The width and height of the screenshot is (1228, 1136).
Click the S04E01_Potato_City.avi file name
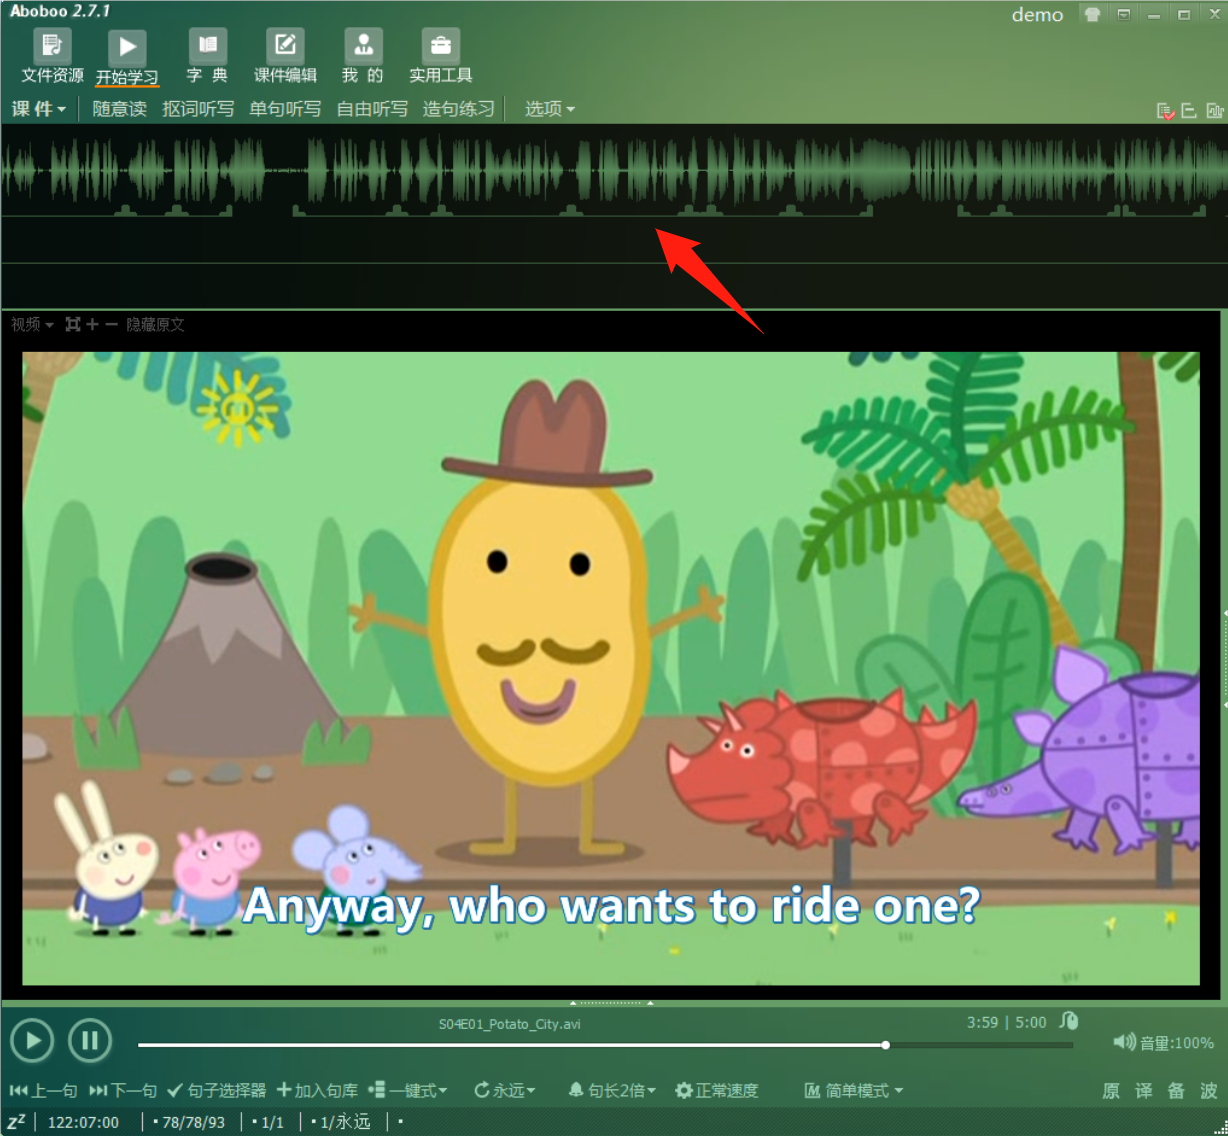(509, 1024)
